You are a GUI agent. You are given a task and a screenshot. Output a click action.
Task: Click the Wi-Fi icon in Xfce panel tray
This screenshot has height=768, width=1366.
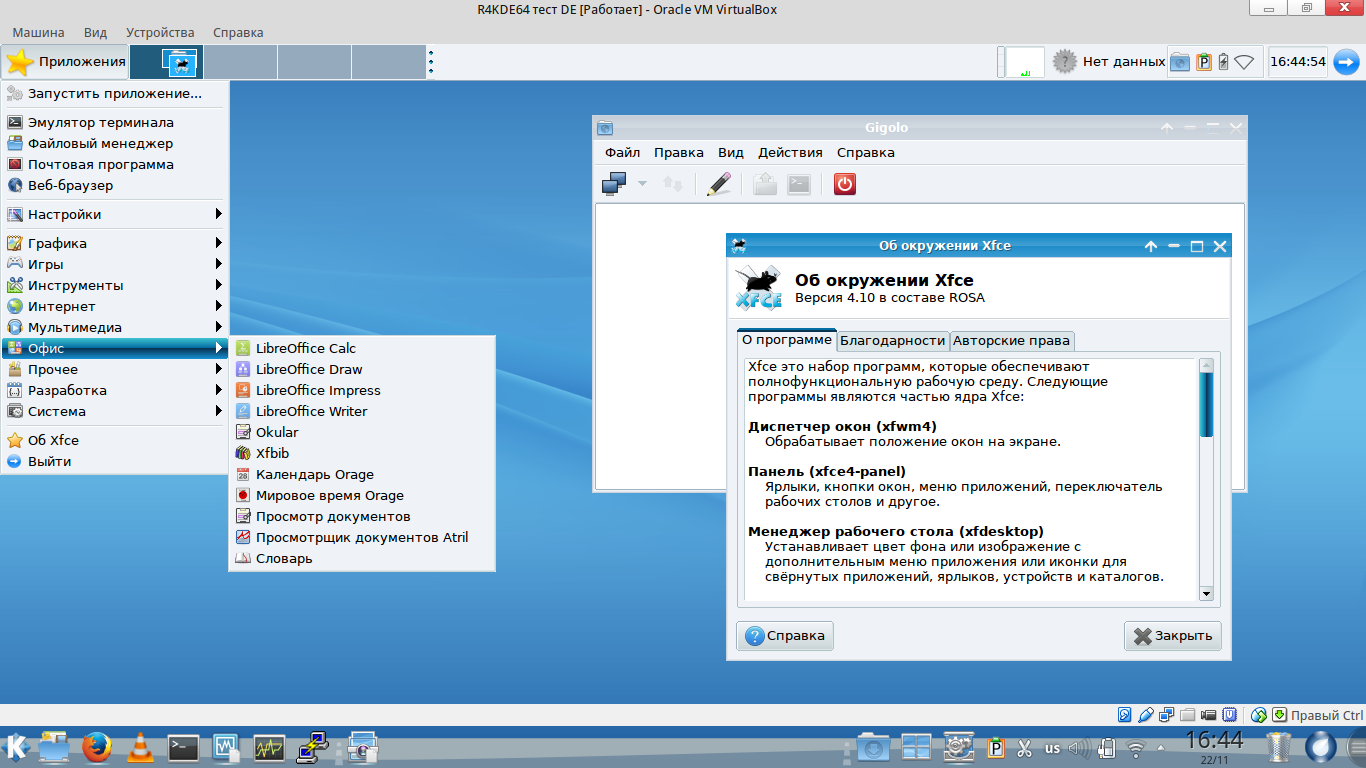coord(1244,62)
